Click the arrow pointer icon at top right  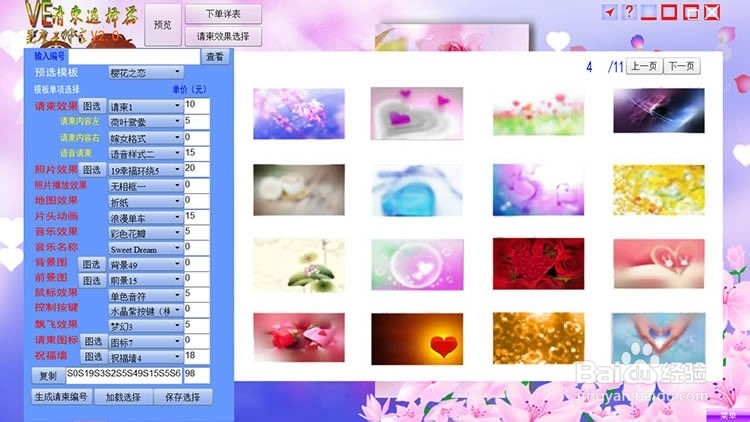609,12
